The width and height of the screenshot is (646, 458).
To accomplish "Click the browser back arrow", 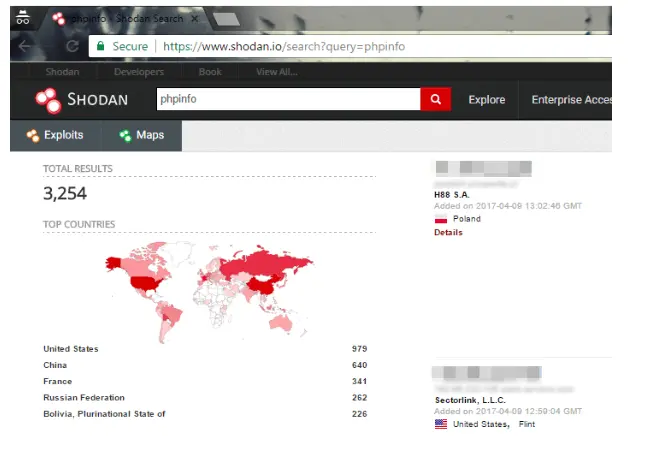I will tap(24, 46).
